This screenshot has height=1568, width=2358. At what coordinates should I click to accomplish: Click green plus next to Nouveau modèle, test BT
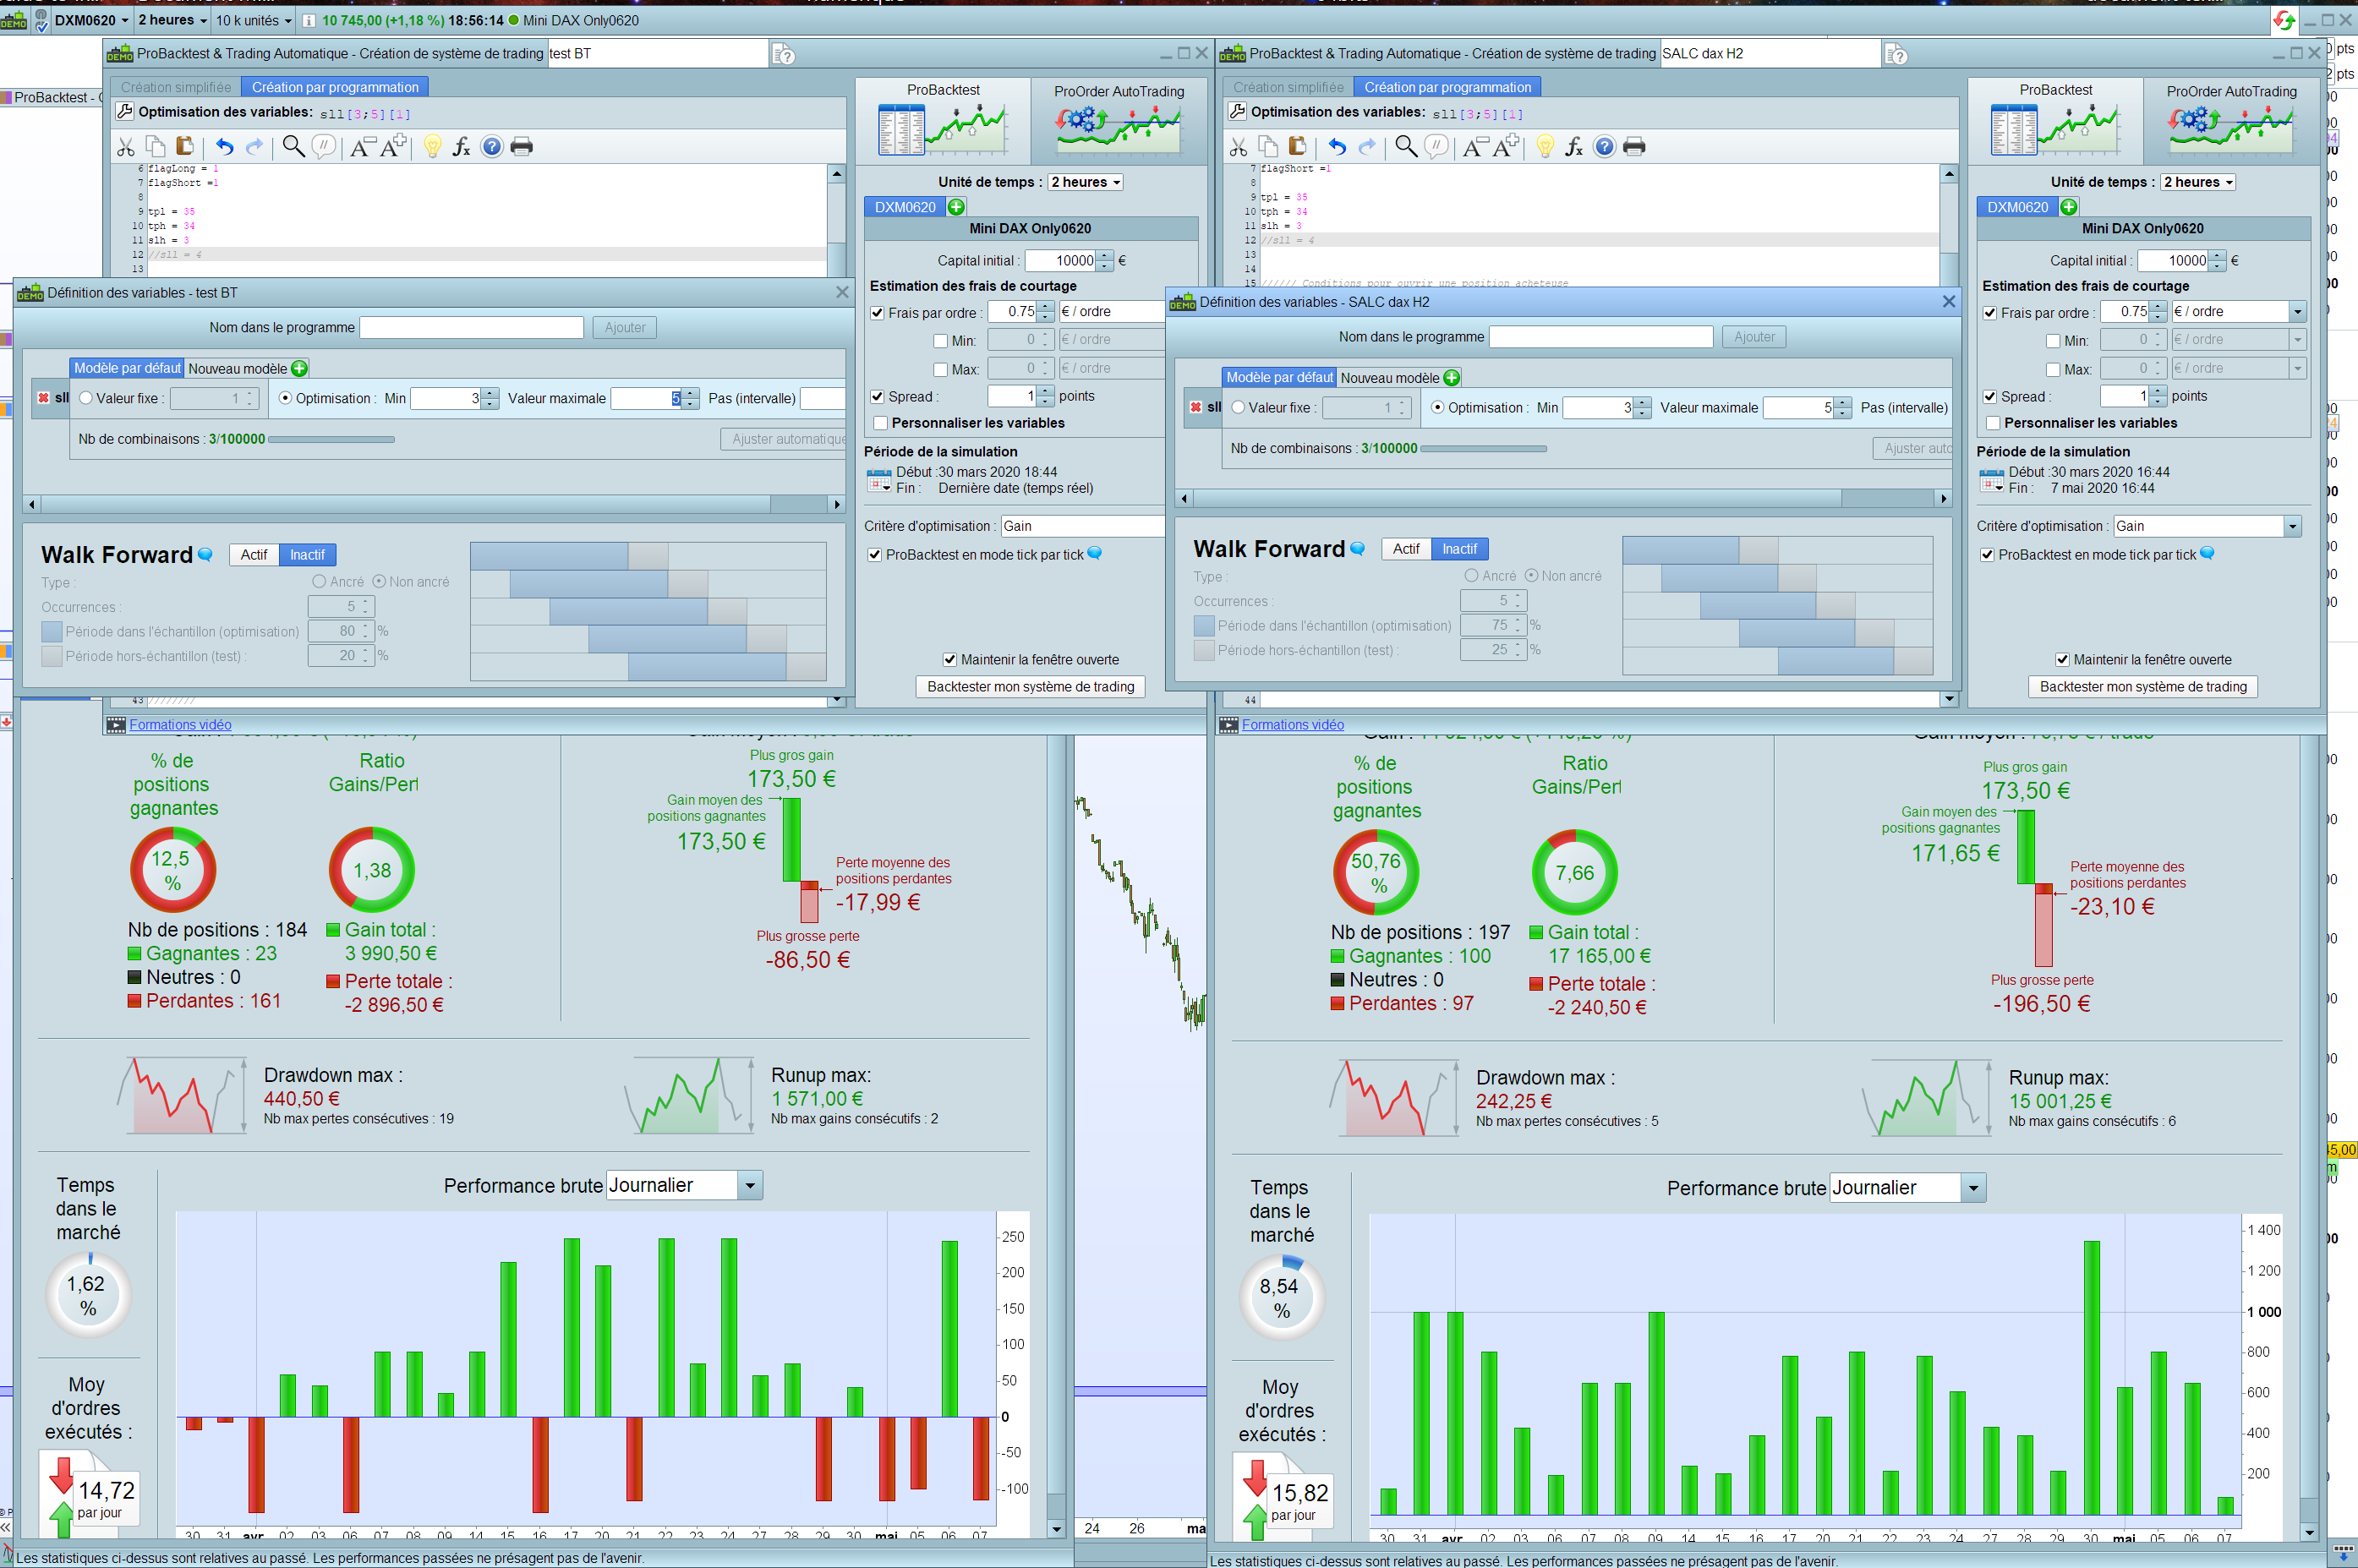(x=299, y=369)
